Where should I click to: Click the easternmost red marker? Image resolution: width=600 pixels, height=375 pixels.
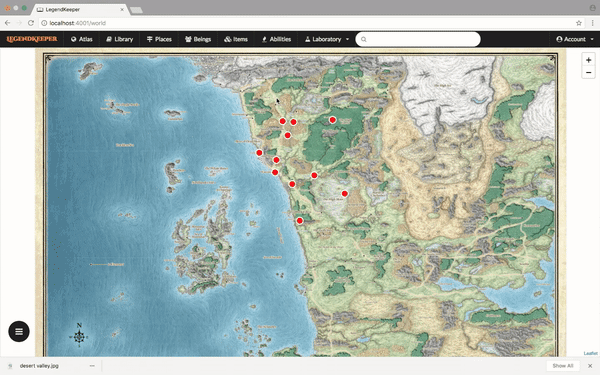pyautogui.click(x=344, y=194)
